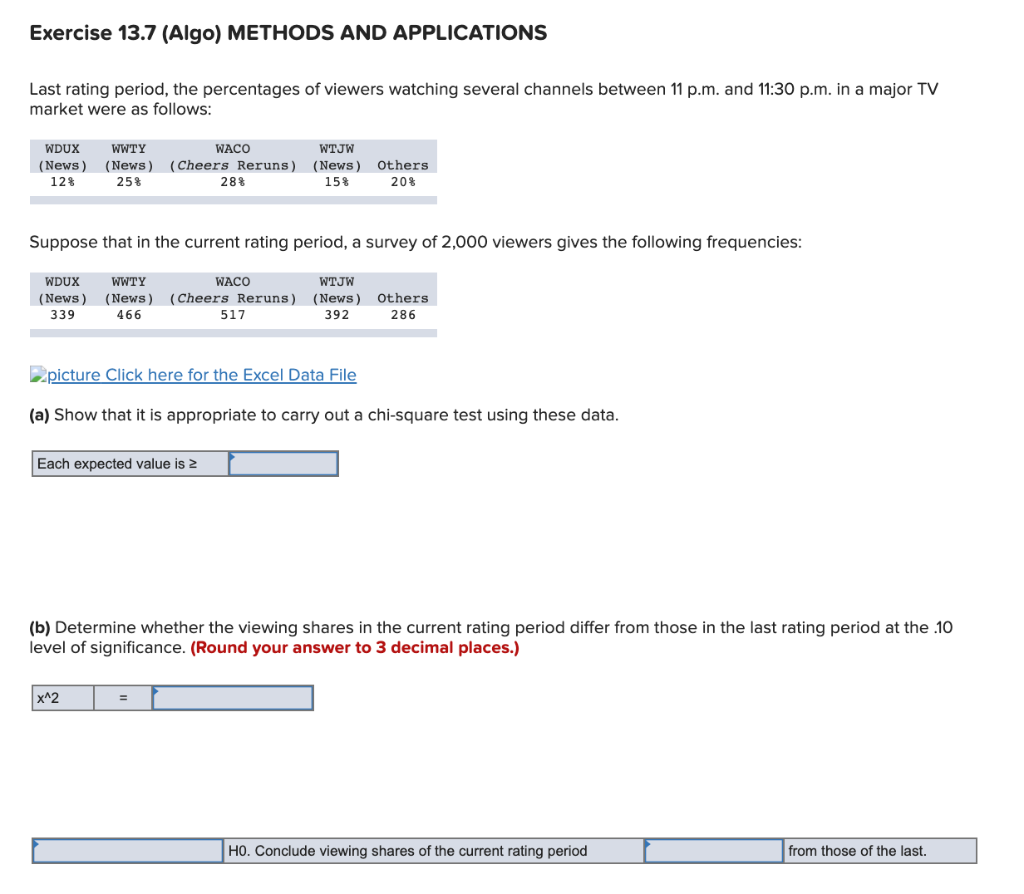Click the triangle in the second bottom dropdown box
The height and width of the screenshot is (894, 1024).
click(x=651, y=846)
